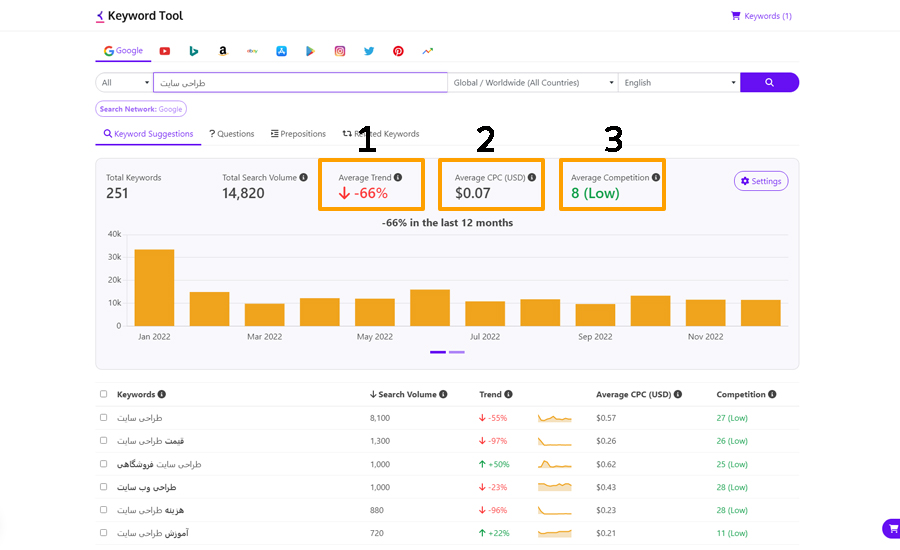This screenshot has height=550, width=900.
Task: Open the English language dropdown
Action: (x=679, y=82)
